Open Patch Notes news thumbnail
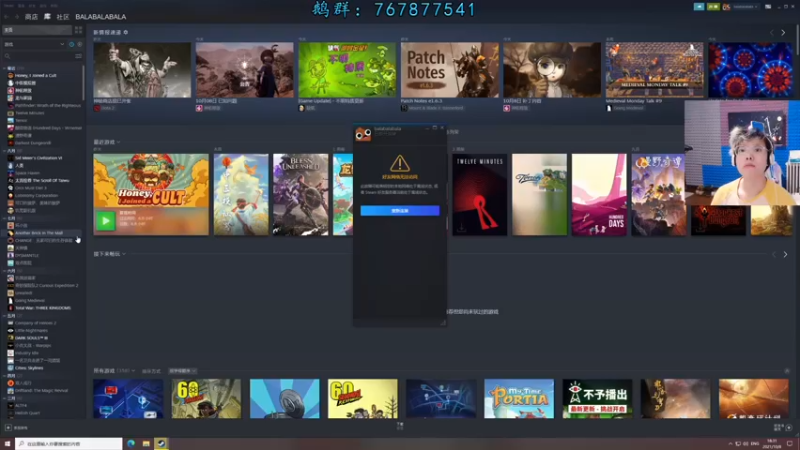Image resolution: width=800 pixels, height=450 pixels. point(449,70)
